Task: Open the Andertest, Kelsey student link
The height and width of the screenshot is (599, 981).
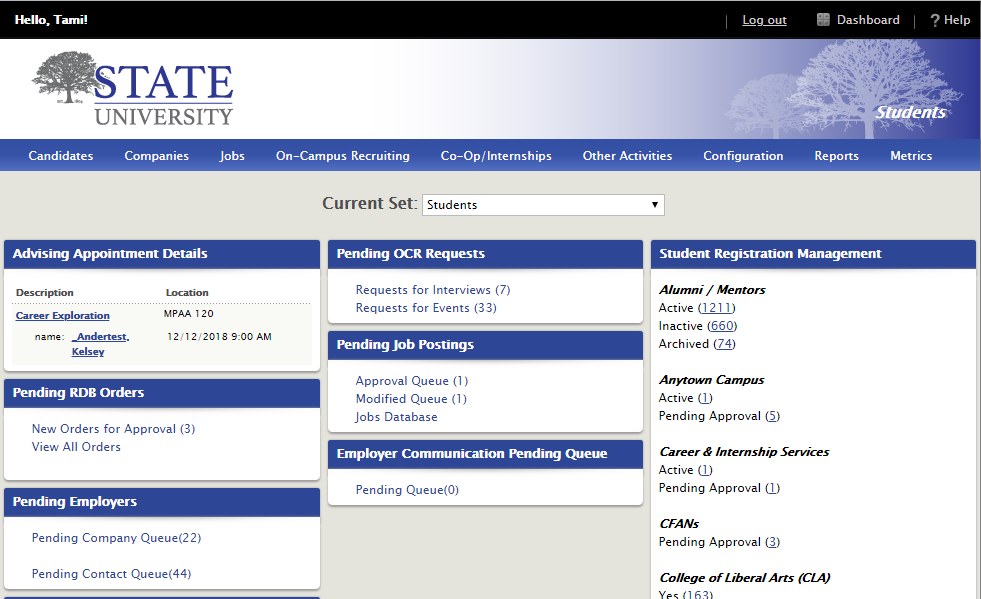Action: coord(100,344)
